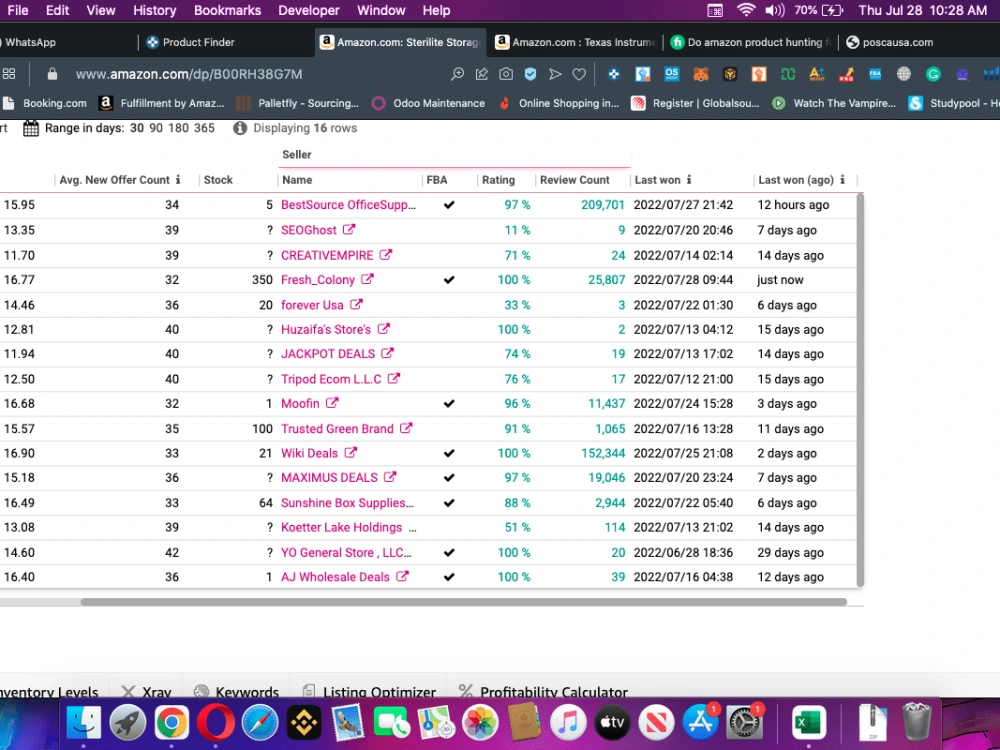The height and width of the screenshot is (750, 1000).
Task: Open Google Chrome from the dock
Action: tap(171, 723)
